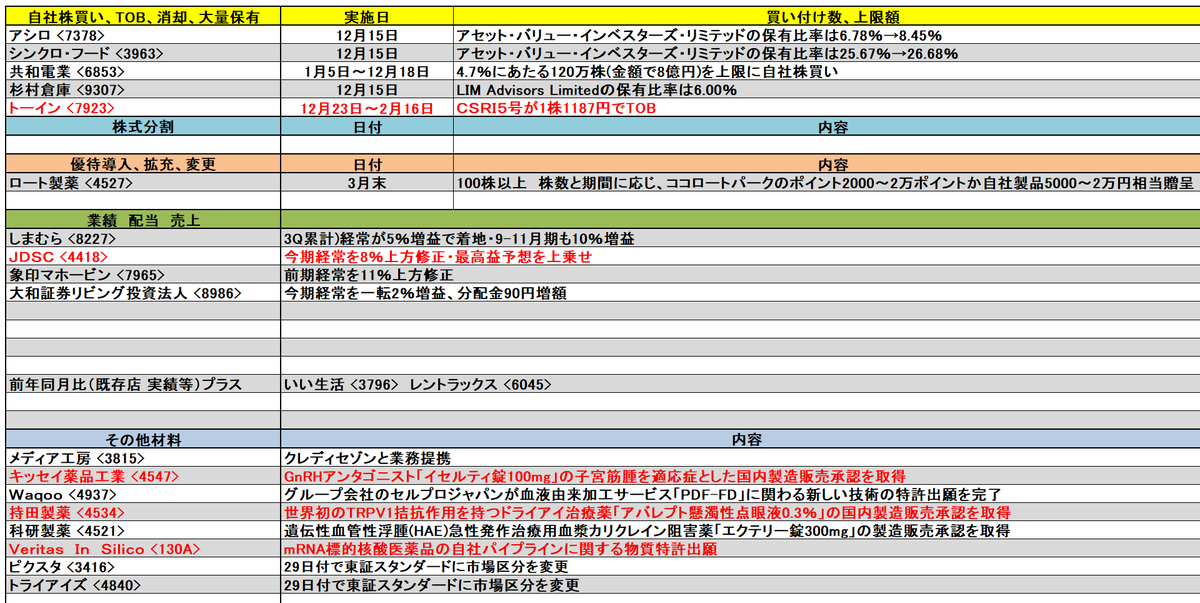1200x603 pixels.
Task: Select the cell 象印マホービン <7965>
Action: [x=143, y=275]
